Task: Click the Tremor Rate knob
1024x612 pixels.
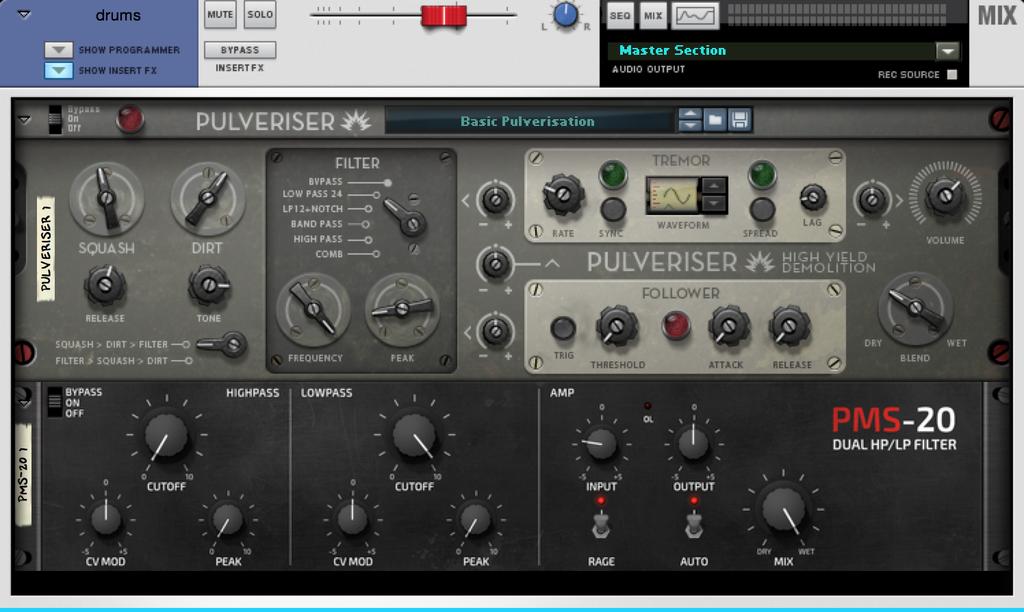Action: tap(562, 195)
